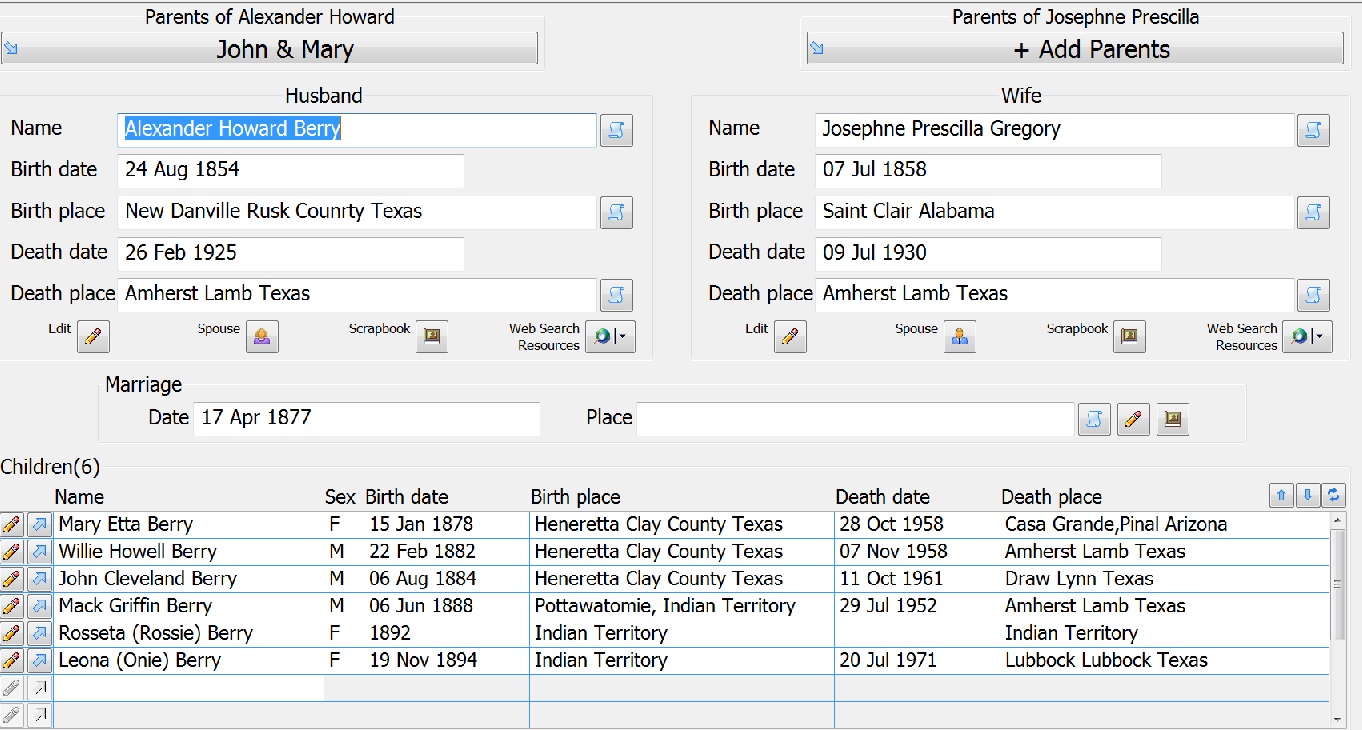Image resolution: width=1362 pixels, height=730 pixels.
Task: Click the sort children refresh icon
Action: pos(1333,495)
